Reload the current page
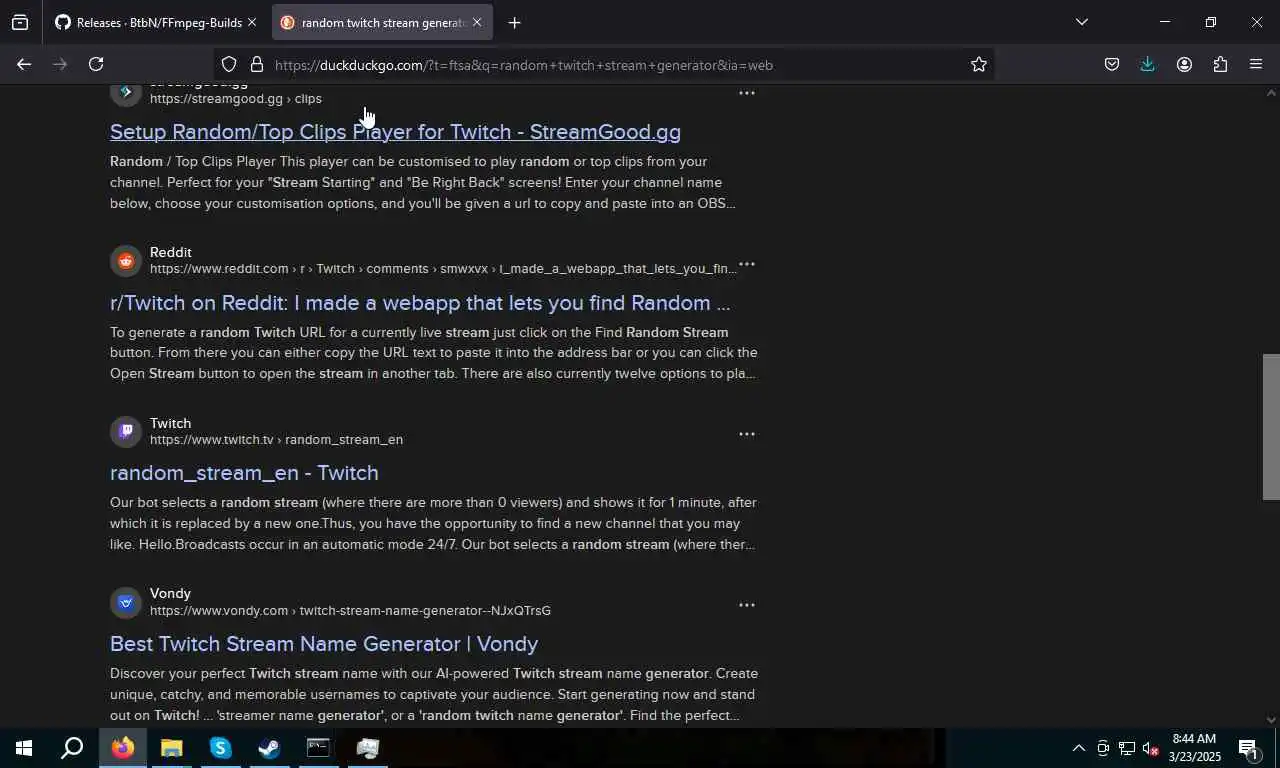 point(96,65)
